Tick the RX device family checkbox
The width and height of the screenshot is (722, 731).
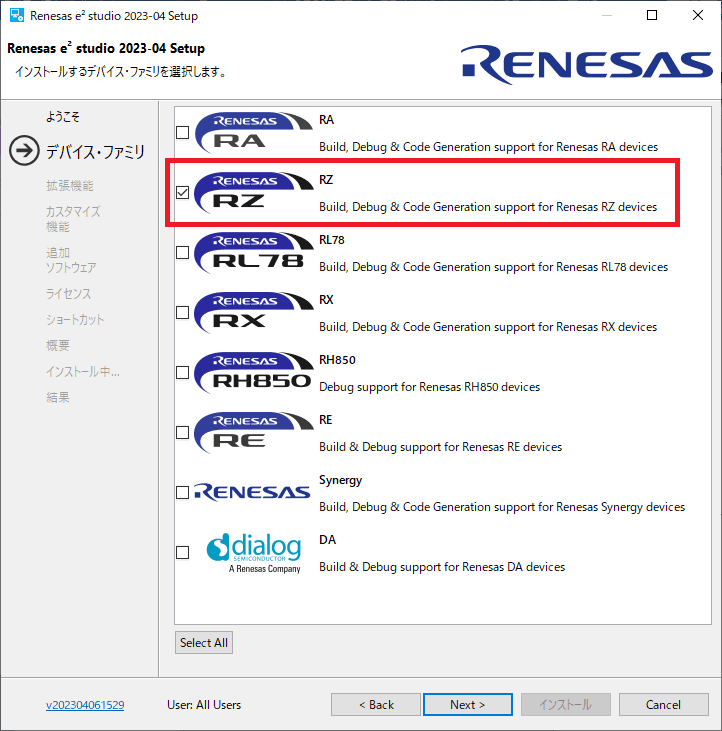[x=183, y=312]
